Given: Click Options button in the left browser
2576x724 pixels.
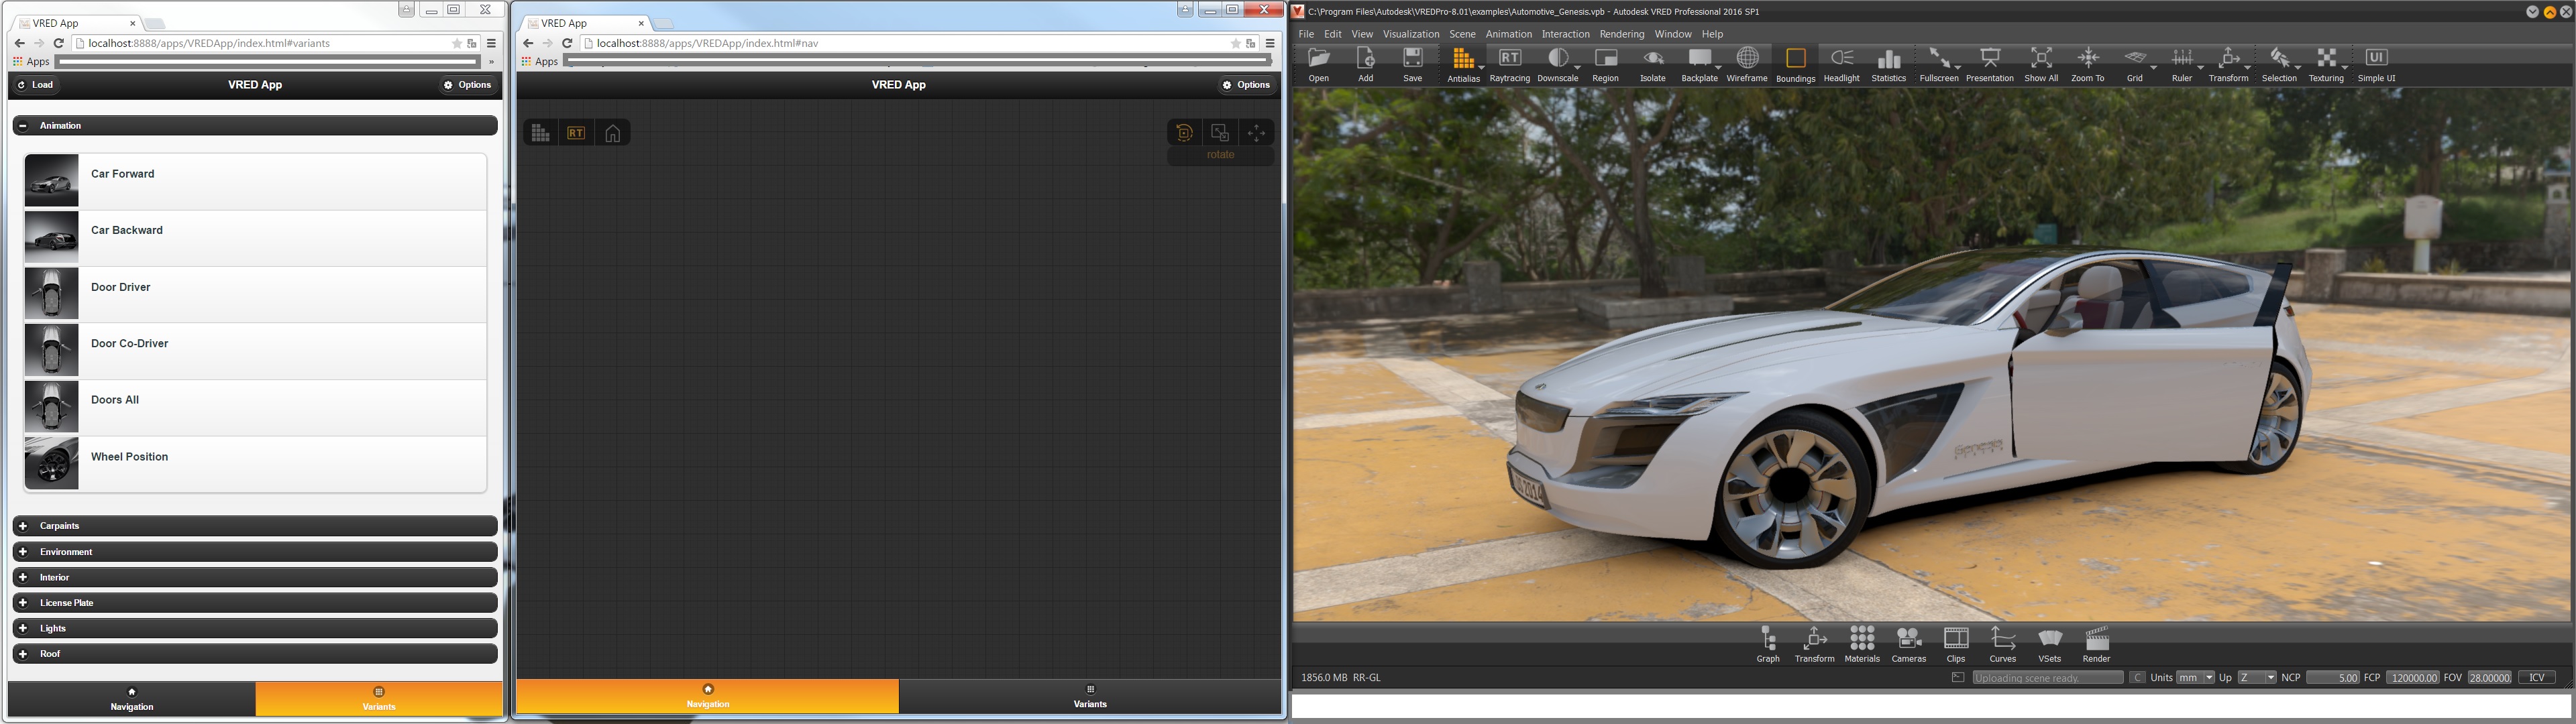Looking at the screenshot, I should (468, 85).
